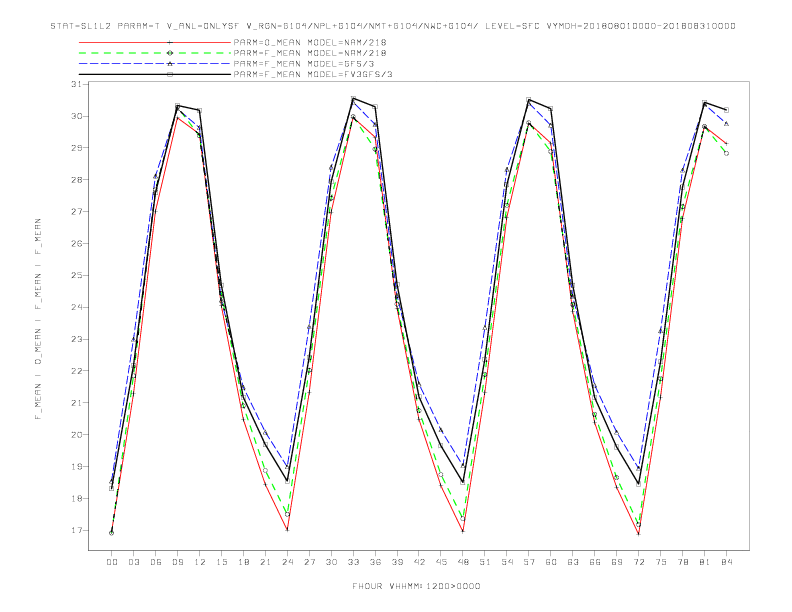Click y-axis tick label 23
This screenshot has width=792, height=612.
point(76,339)
